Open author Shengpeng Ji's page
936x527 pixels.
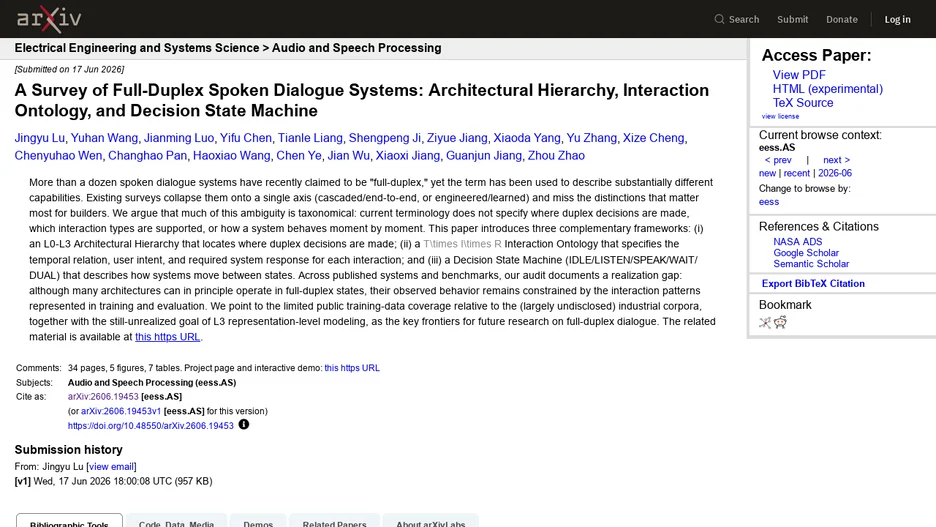384,138
